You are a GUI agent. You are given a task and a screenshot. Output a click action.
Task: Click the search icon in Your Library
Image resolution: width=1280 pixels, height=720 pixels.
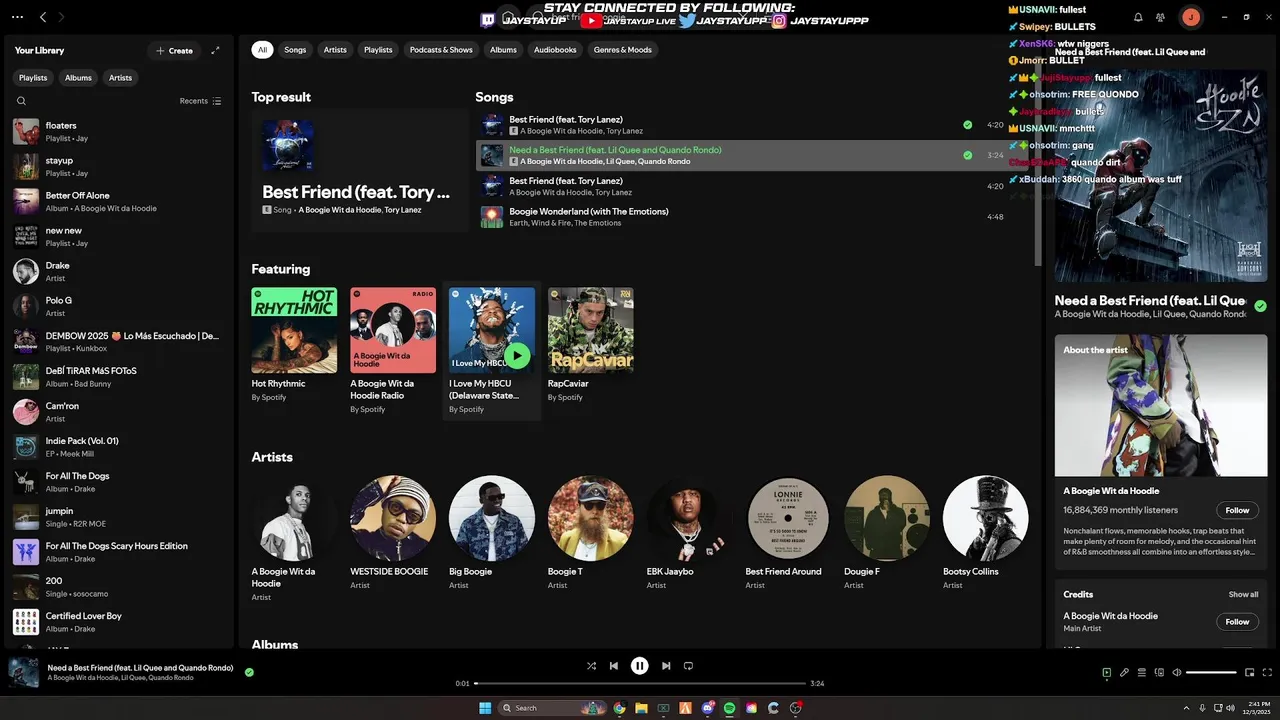click(x=21, y=101)
